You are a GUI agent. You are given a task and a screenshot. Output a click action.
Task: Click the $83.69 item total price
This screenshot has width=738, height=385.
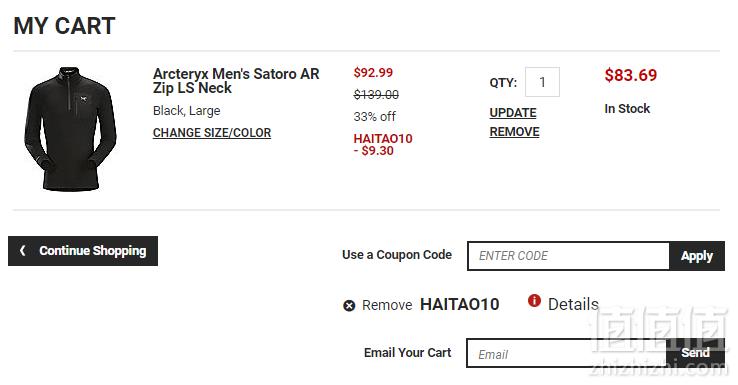tap(631, 75)
